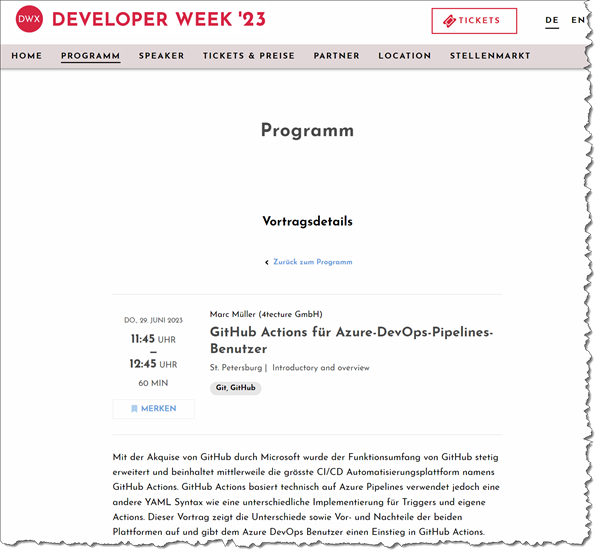The width and height of the screenshot is (600, 555).
Task: Click speaker name Marc Müller (4tecture GmbH)
Action: (266, 314)
